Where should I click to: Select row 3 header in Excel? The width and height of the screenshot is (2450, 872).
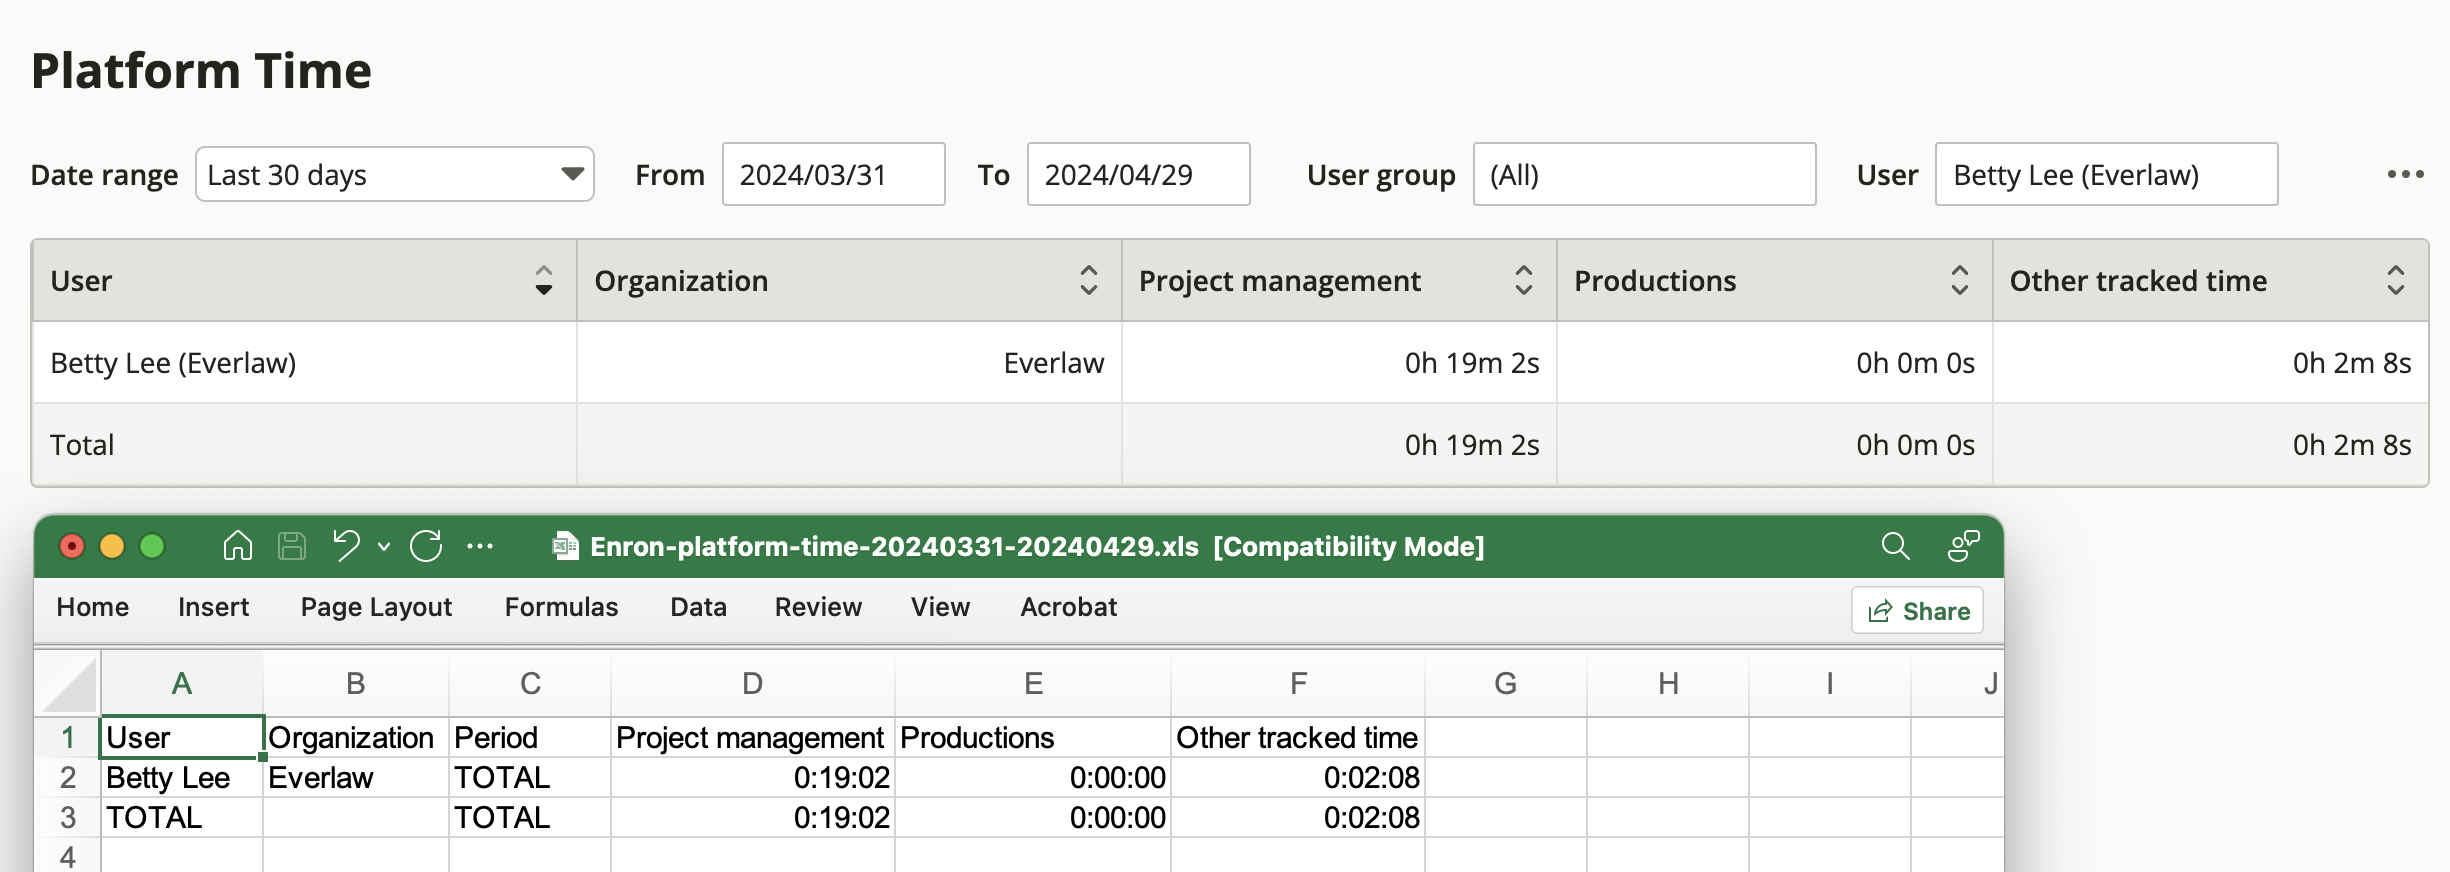pyautogui.click(x=68, y=817)
